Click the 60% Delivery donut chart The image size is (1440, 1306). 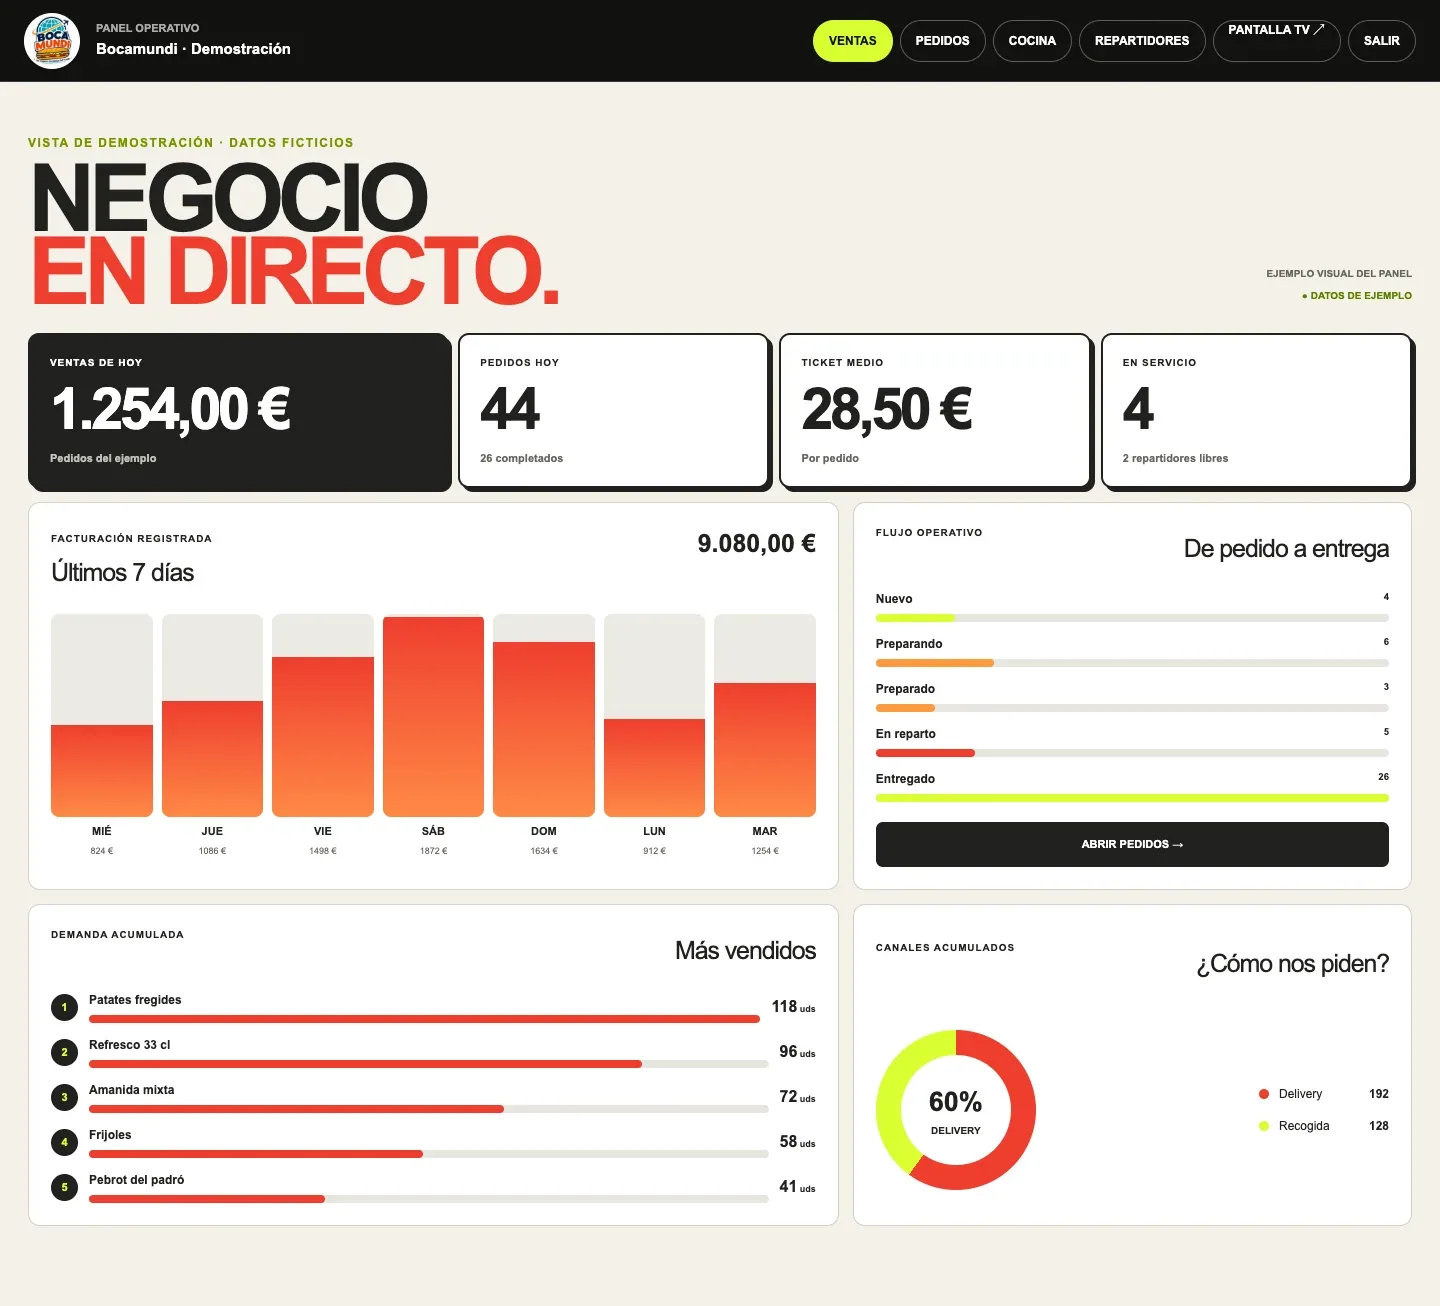pos(956,1110)
